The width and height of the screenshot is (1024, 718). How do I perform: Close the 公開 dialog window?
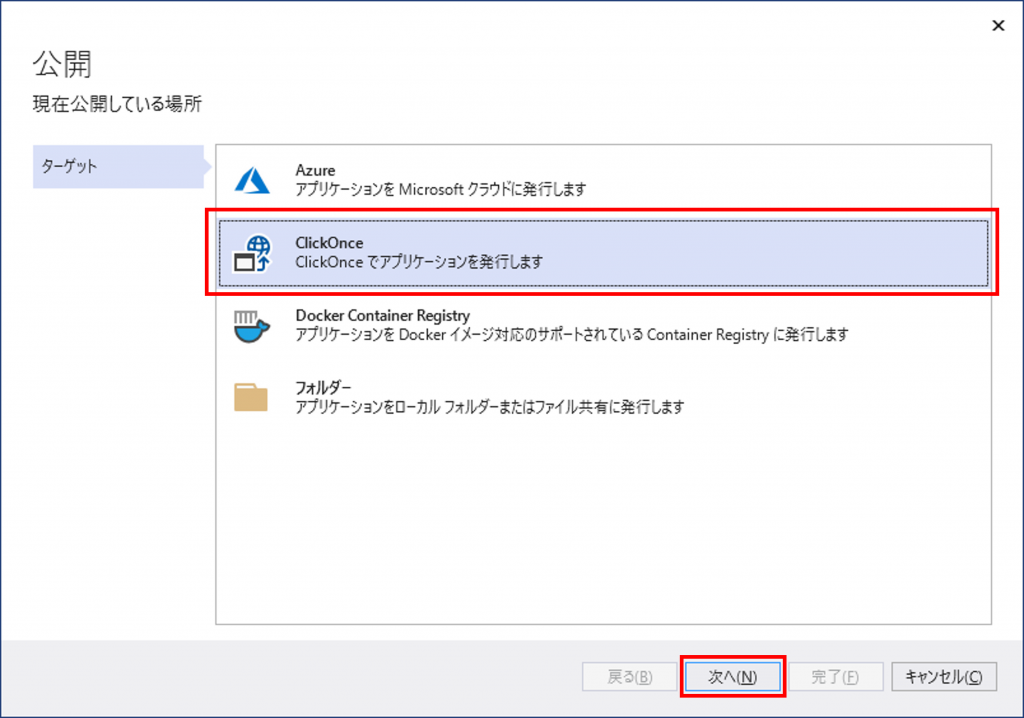tap(997, 26)
